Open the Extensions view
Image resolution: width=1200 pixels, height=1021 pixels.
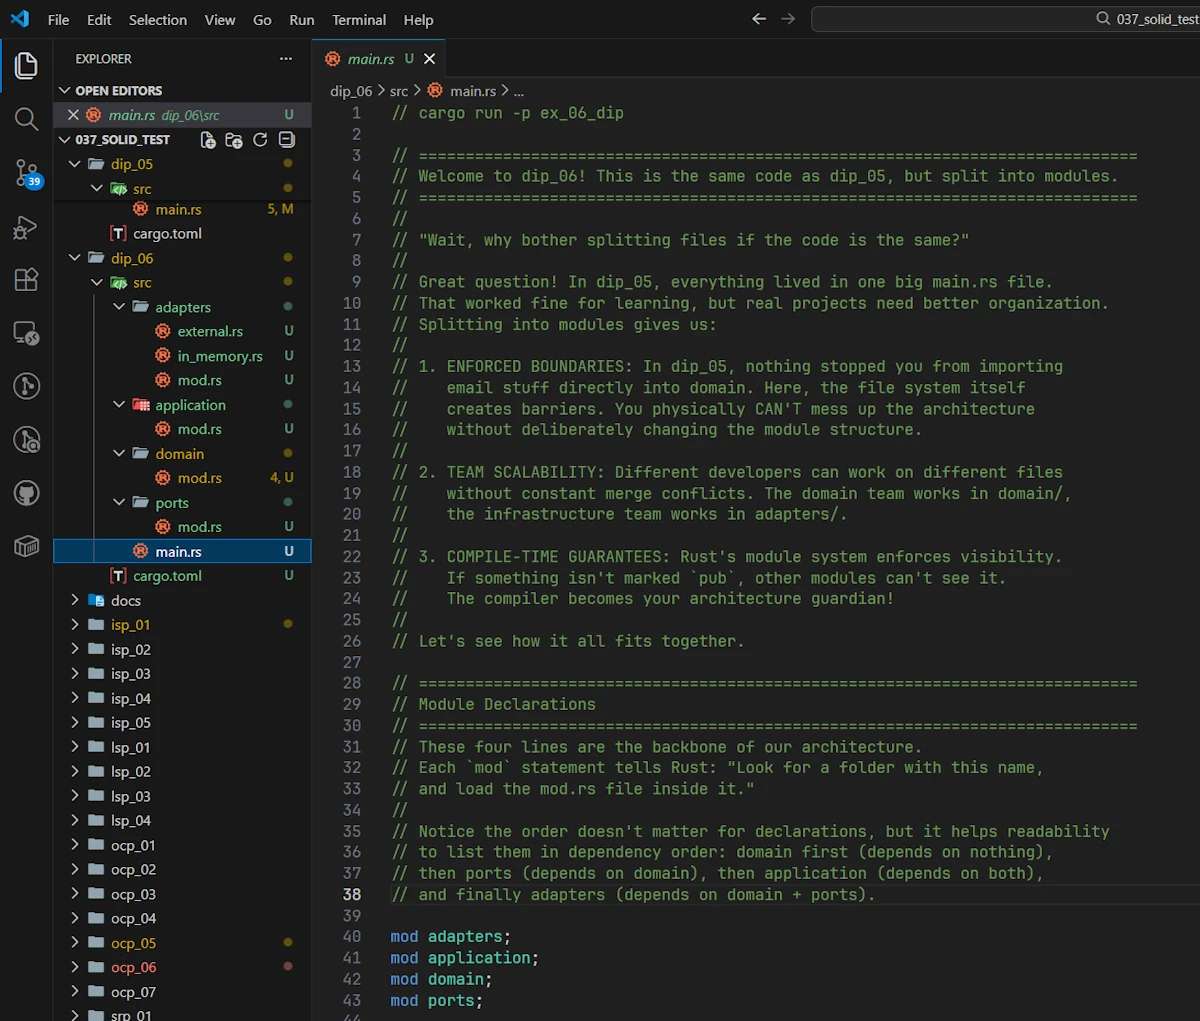26,280
